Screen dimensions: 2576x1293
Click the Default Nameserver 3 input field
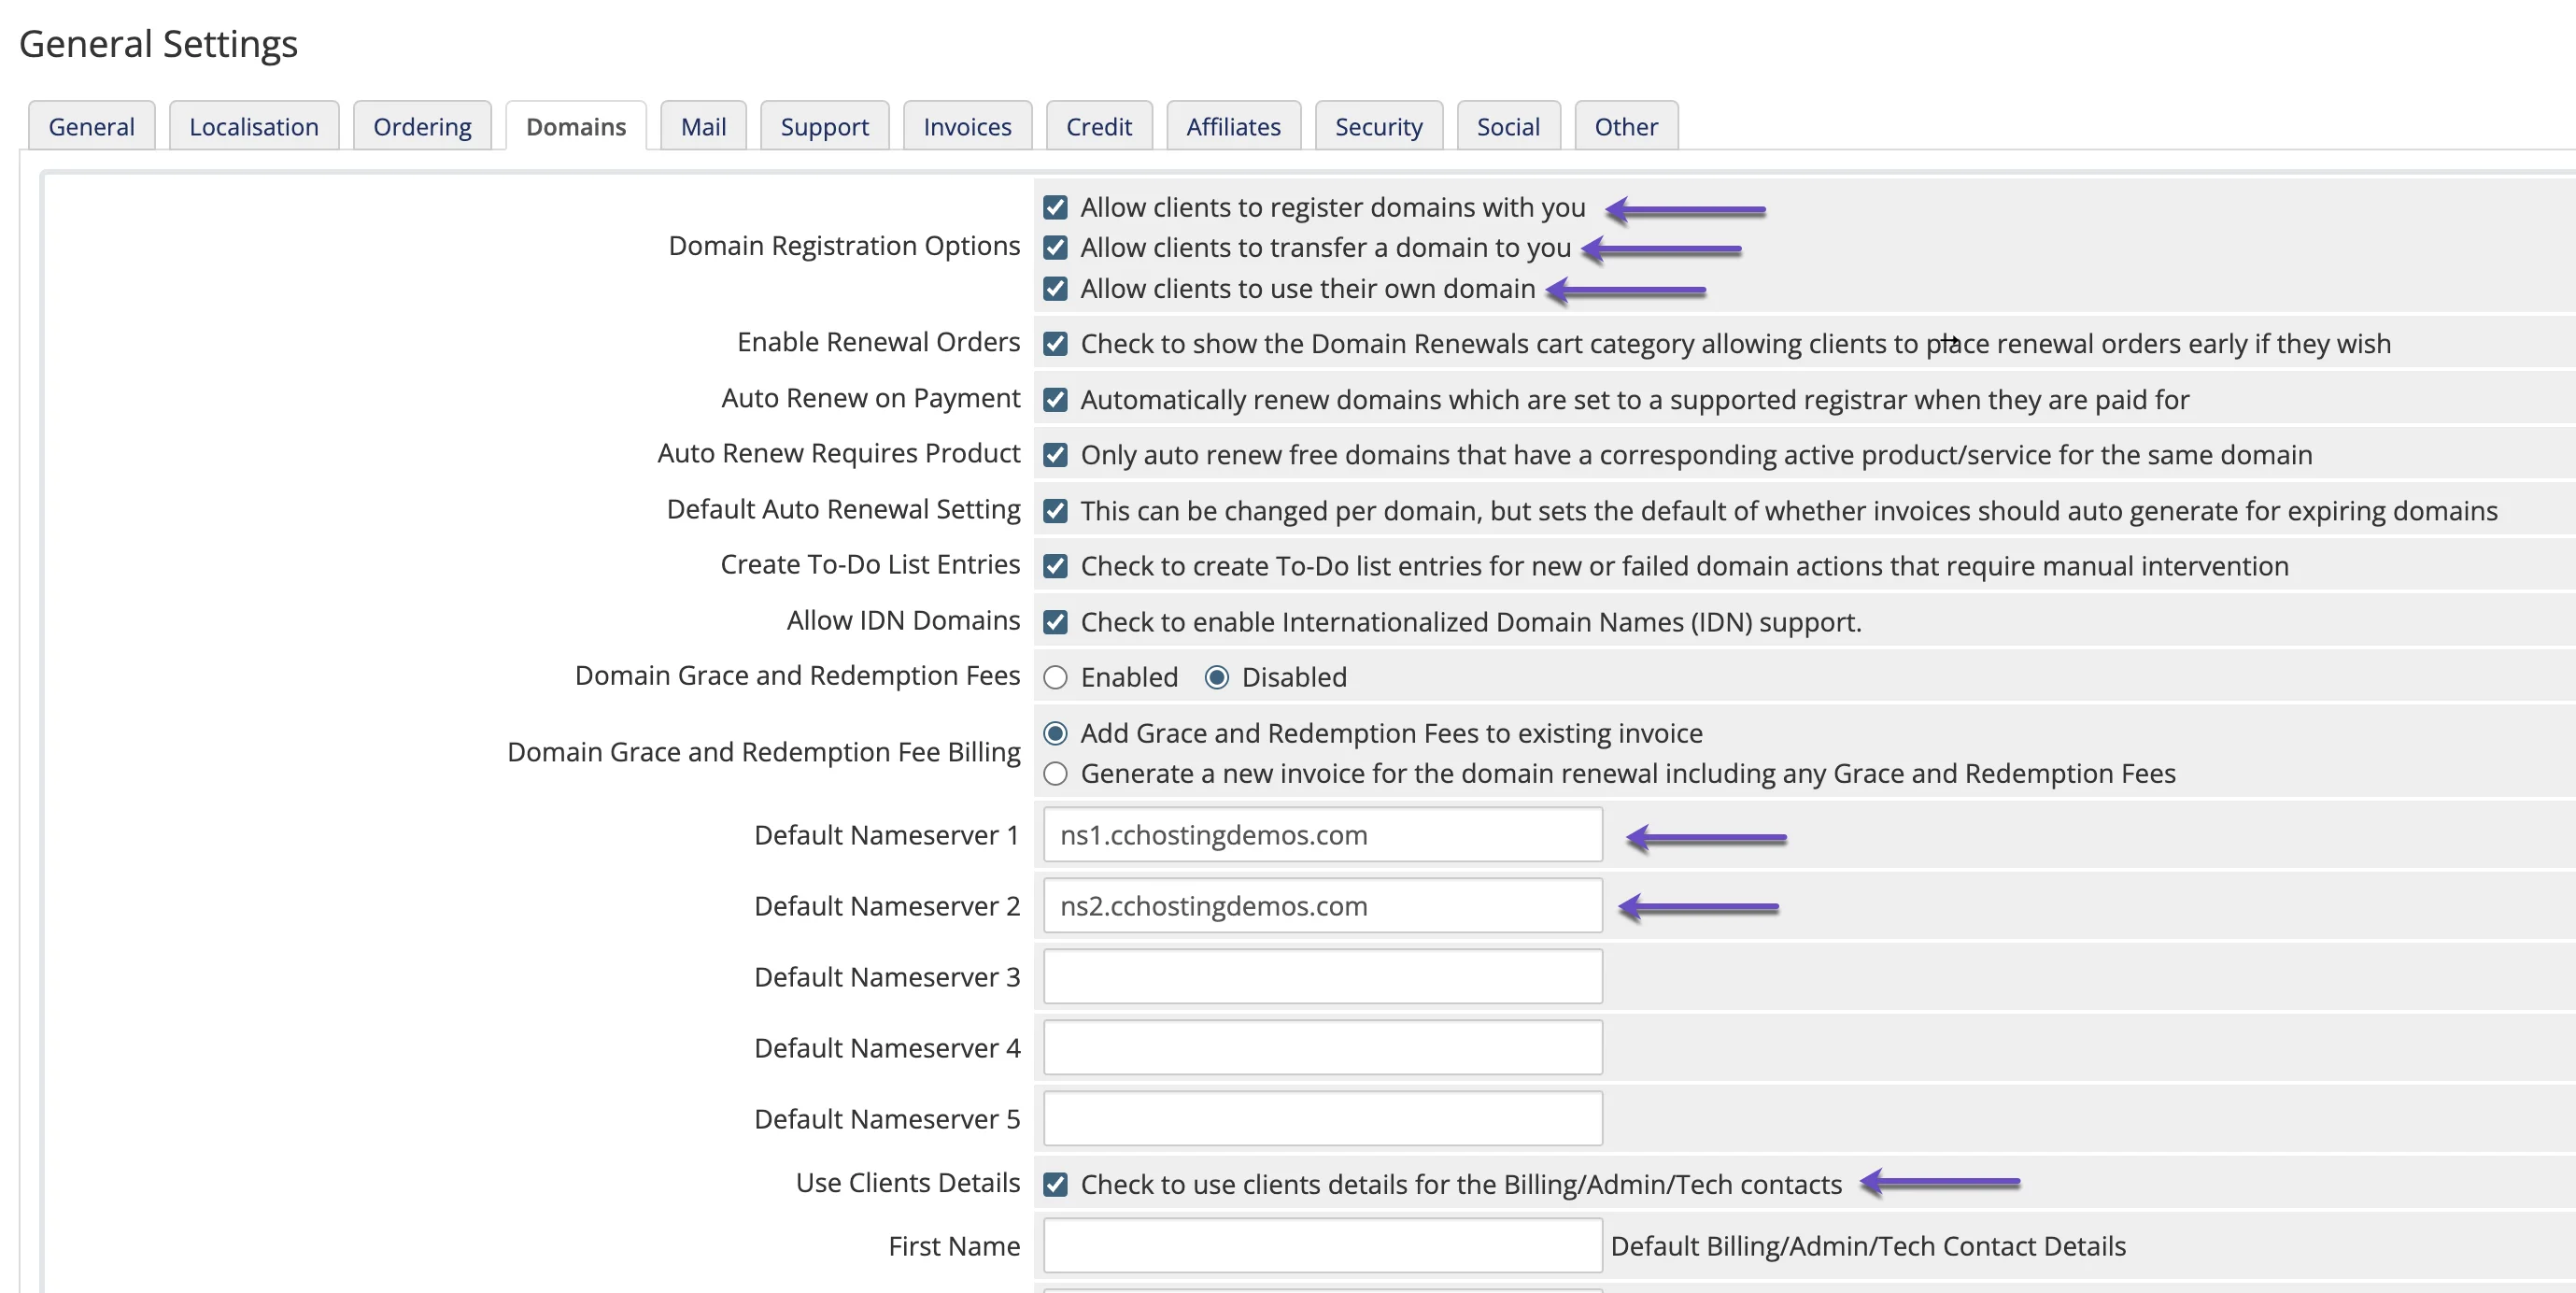[x=1322, y=976]
